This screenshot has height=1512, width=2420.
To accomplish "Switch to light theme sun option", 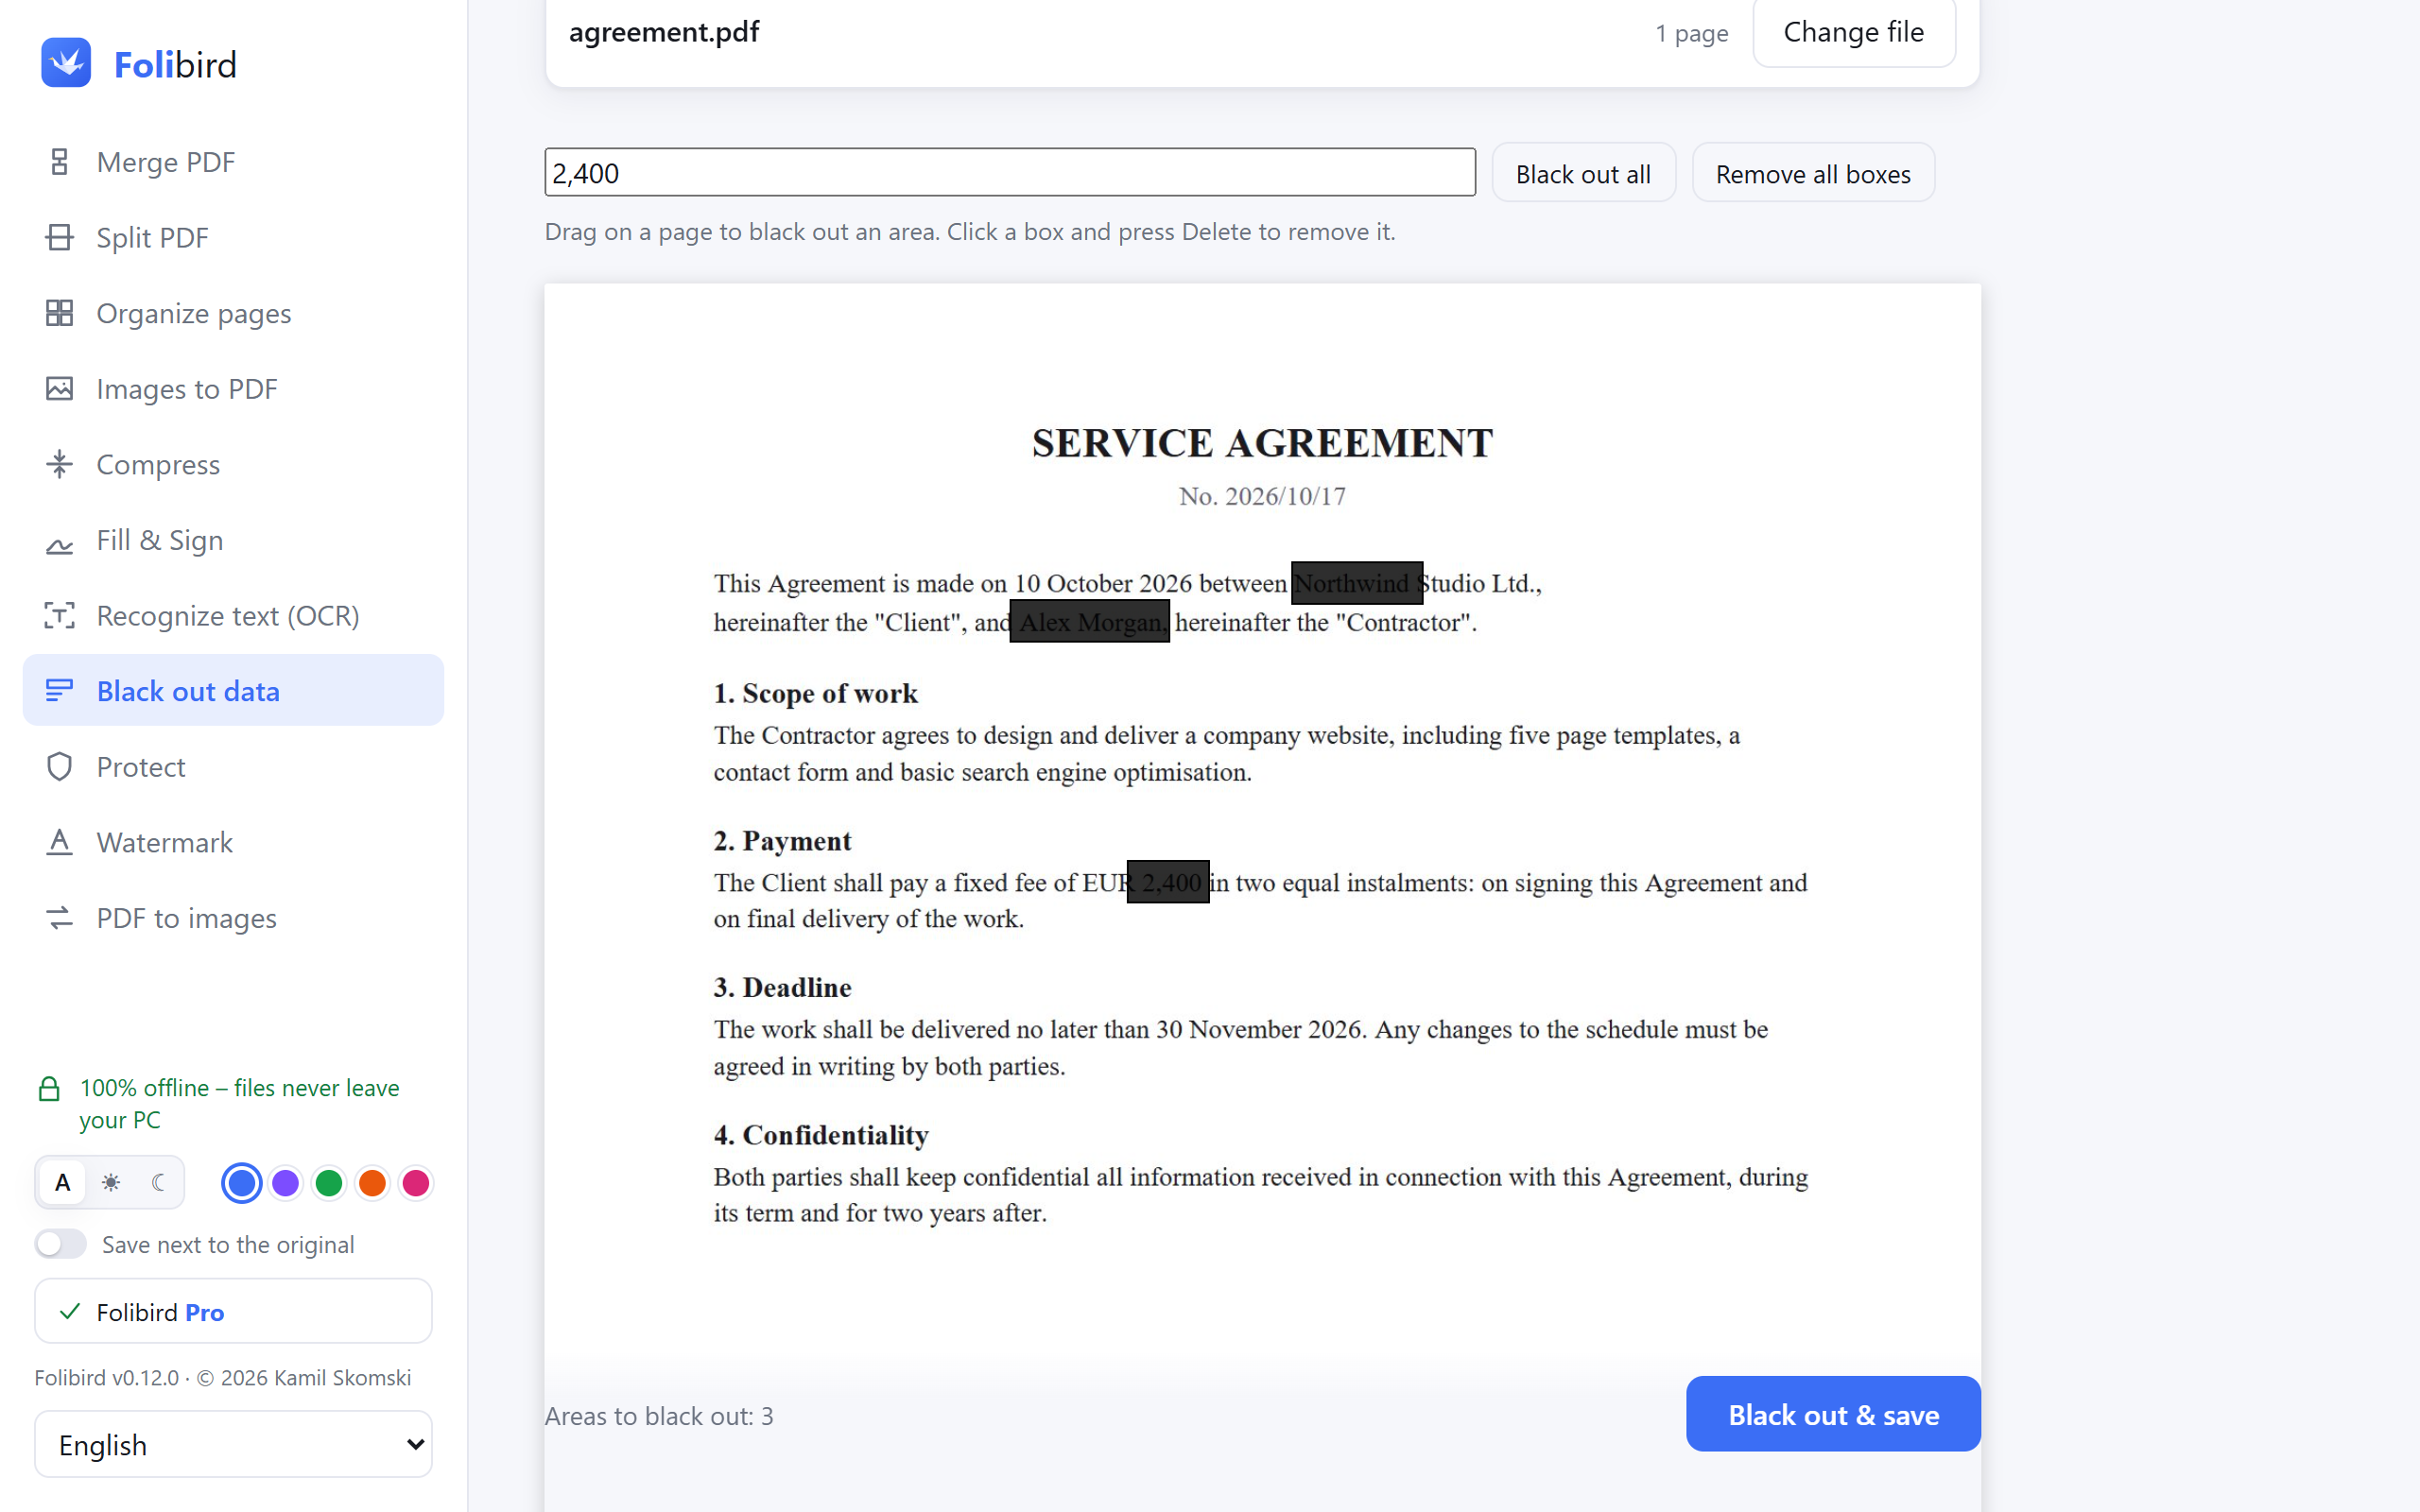I will pyautogui.click(x=111, y=1183).
